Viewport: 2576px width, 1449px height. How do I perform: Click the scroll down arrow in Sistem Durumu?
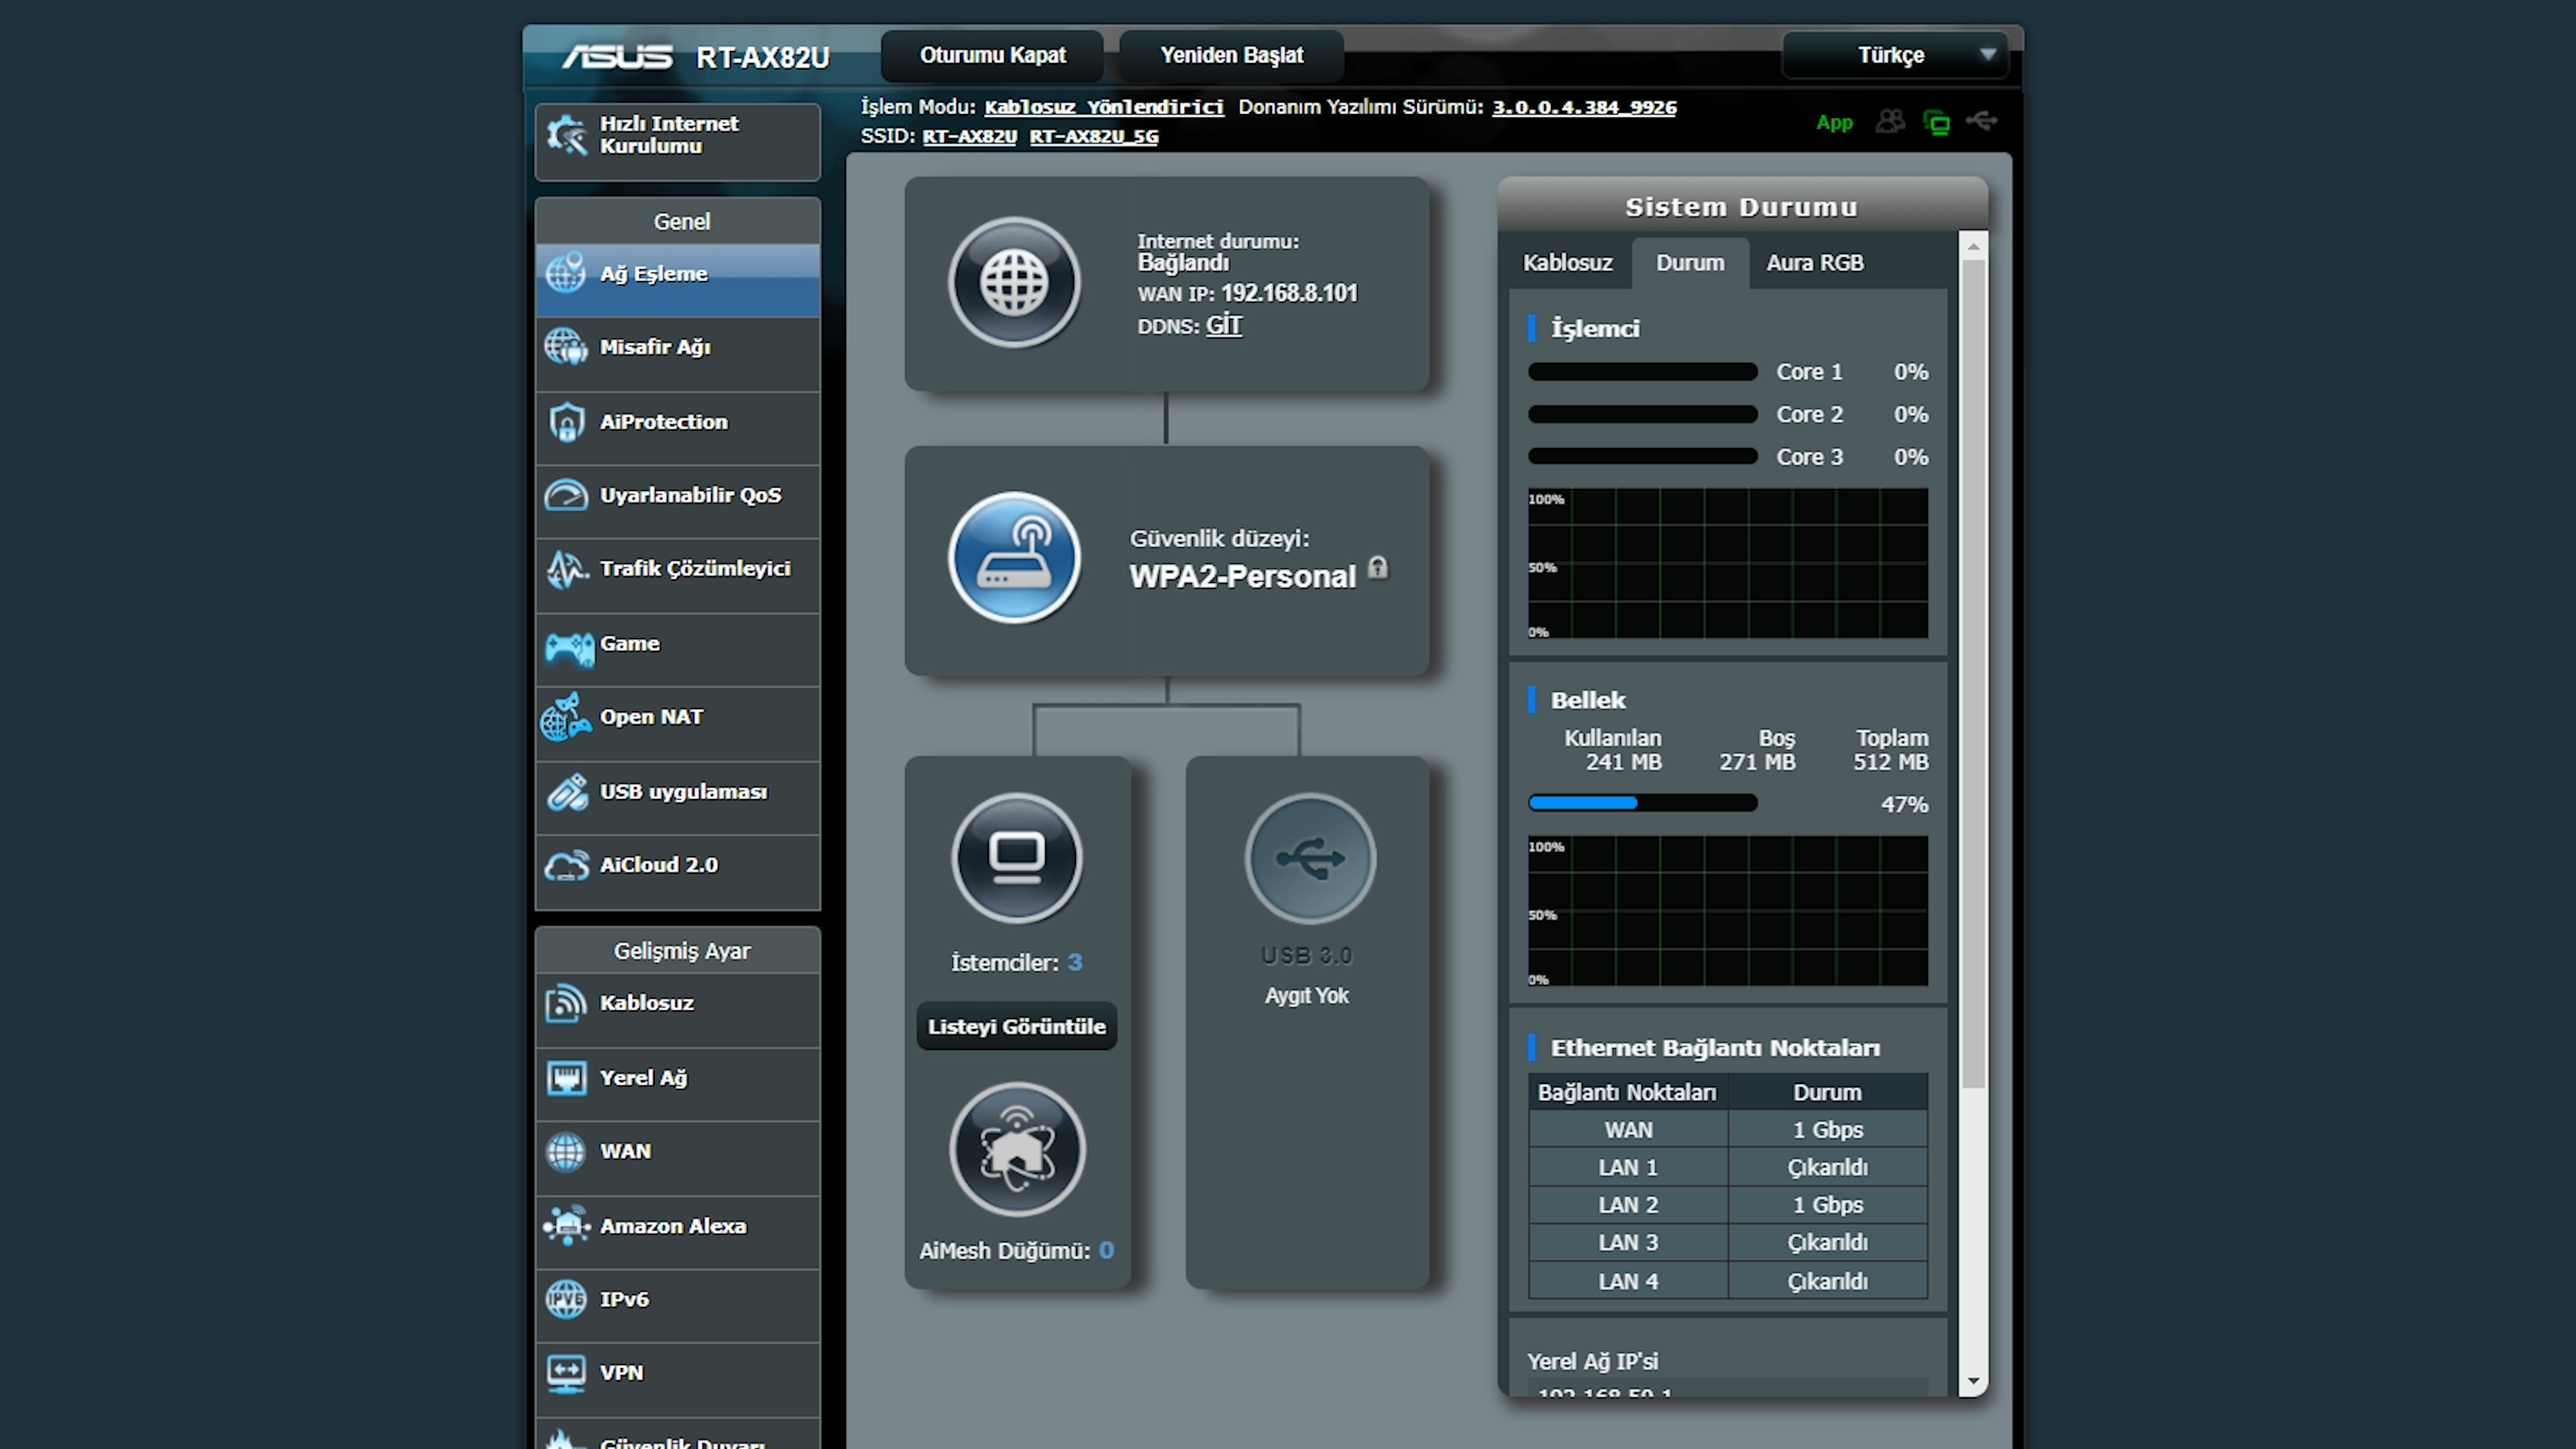(x=1973, y=1382)
